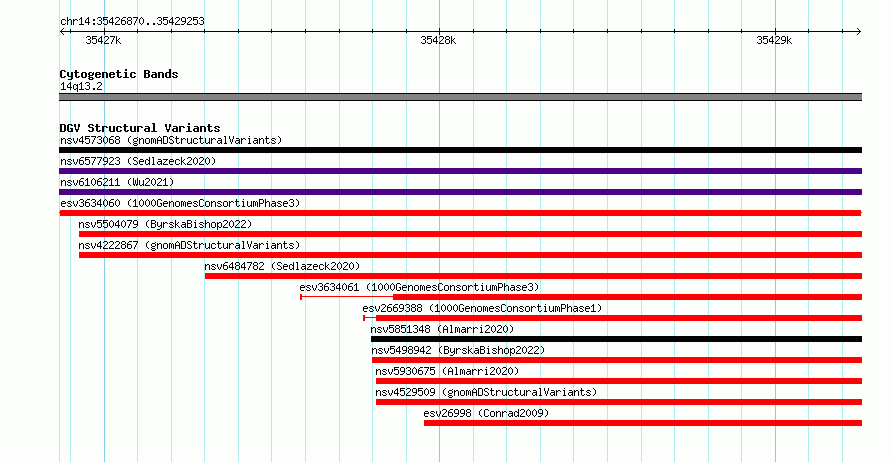890x462 pixels.
Task: Click the Cytogenetic Bands track title
Action: (x=119, y=74)
